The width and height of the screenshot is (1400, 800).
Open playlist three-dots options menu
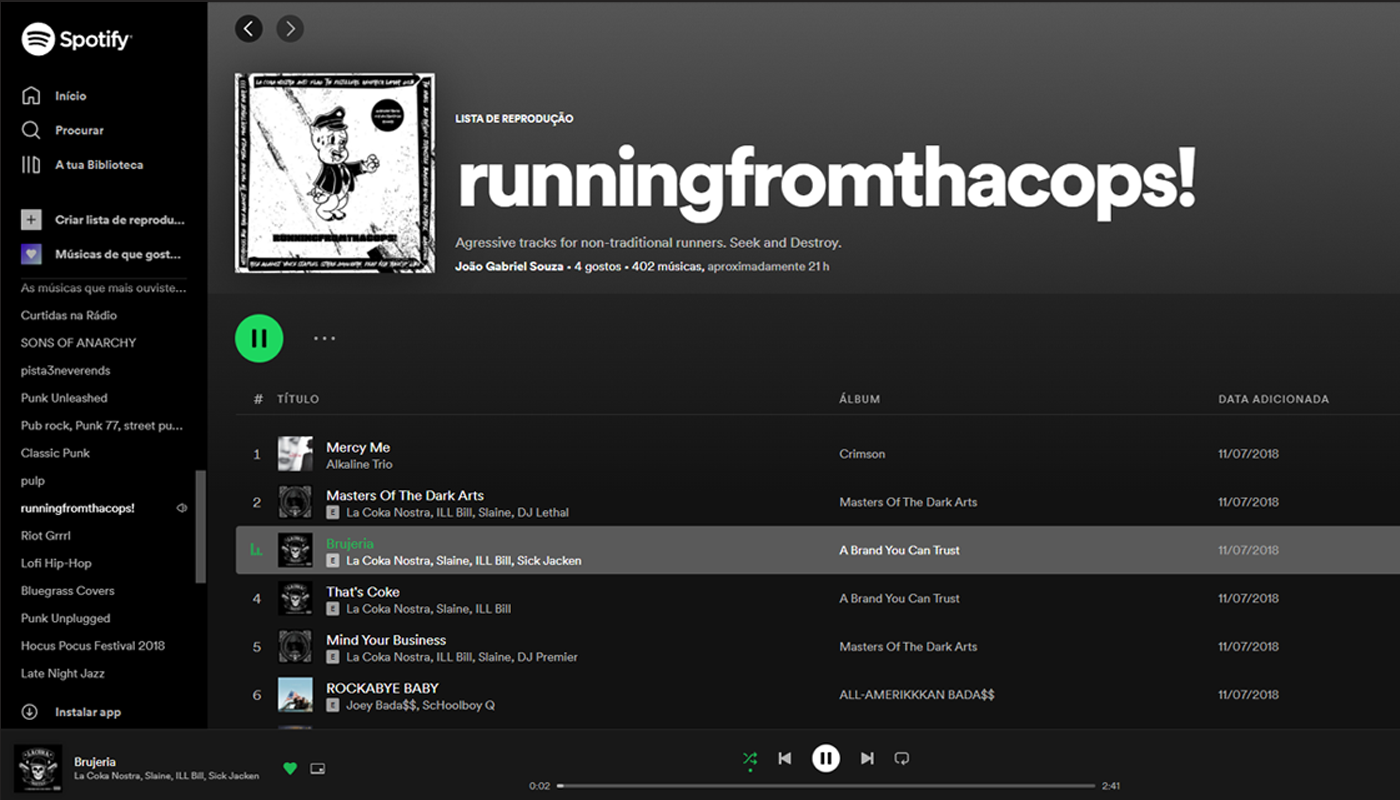tap(324, 338)
